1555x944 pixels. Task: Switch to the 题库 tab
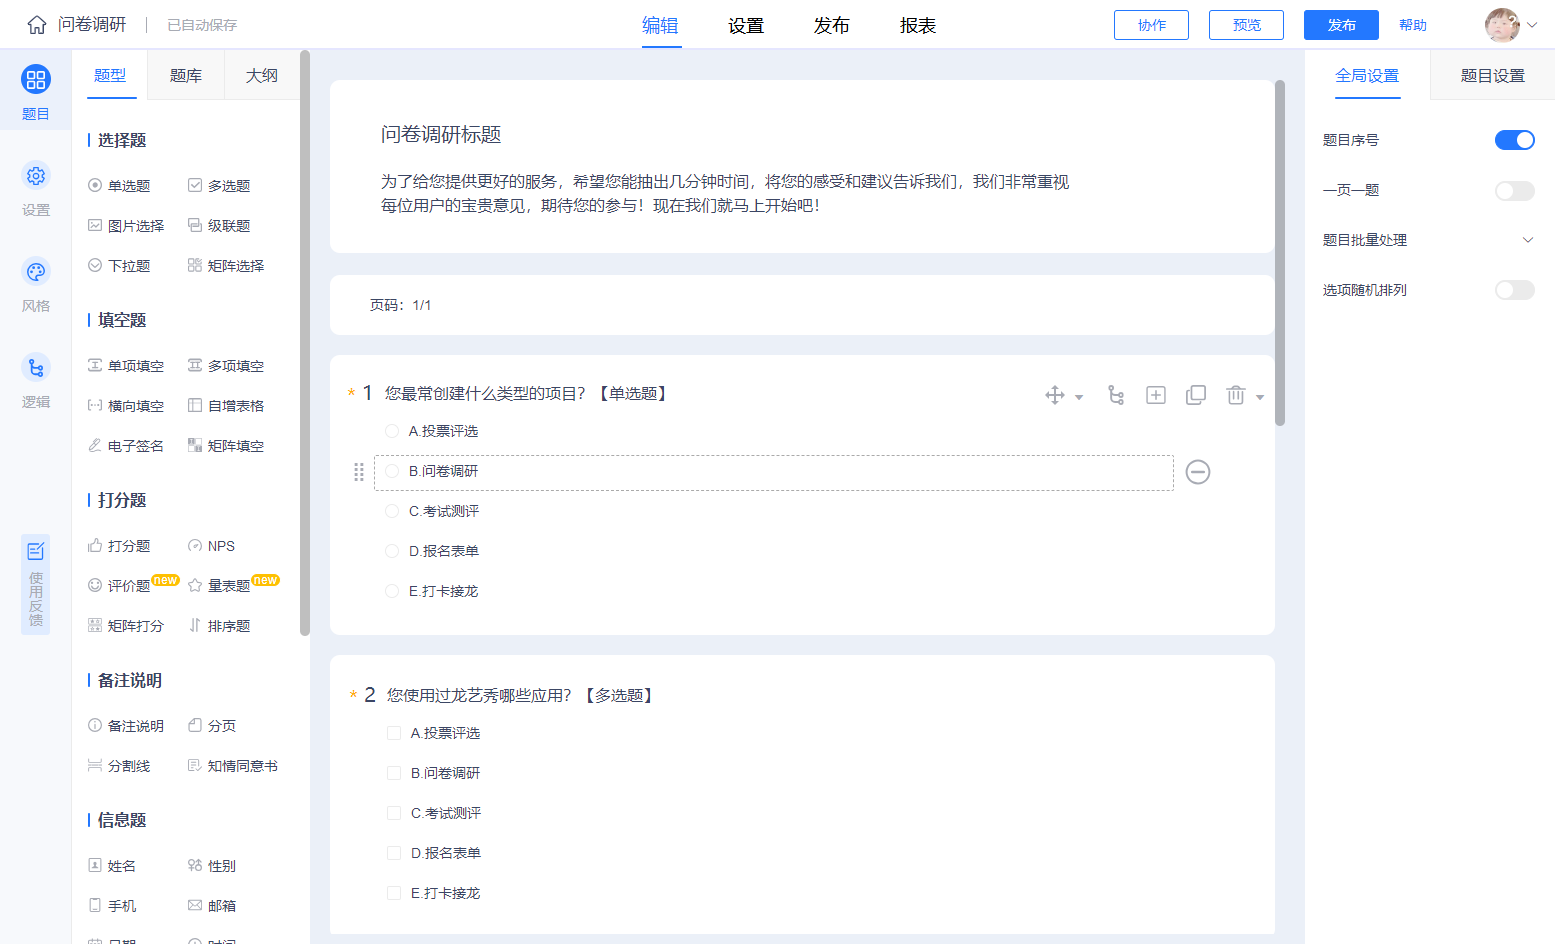coord(186,76)
